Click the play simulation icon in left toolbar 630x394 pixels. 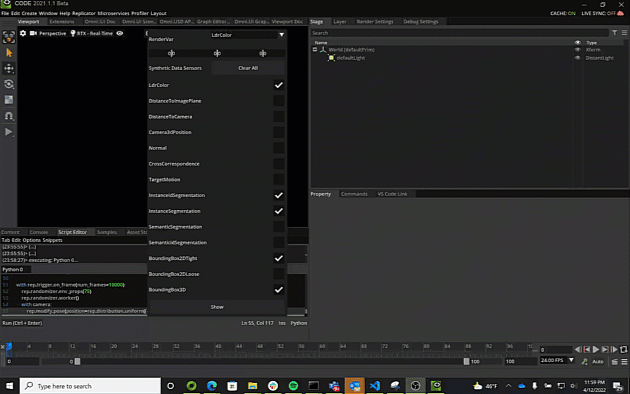coord(9,132)
